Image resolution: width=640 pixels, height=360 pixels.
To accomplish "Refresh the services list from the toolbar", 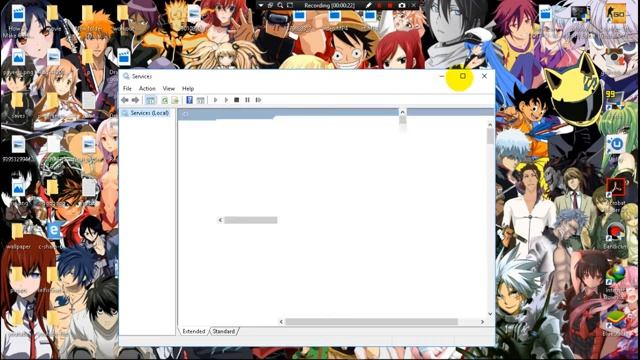I will [164, 100].
